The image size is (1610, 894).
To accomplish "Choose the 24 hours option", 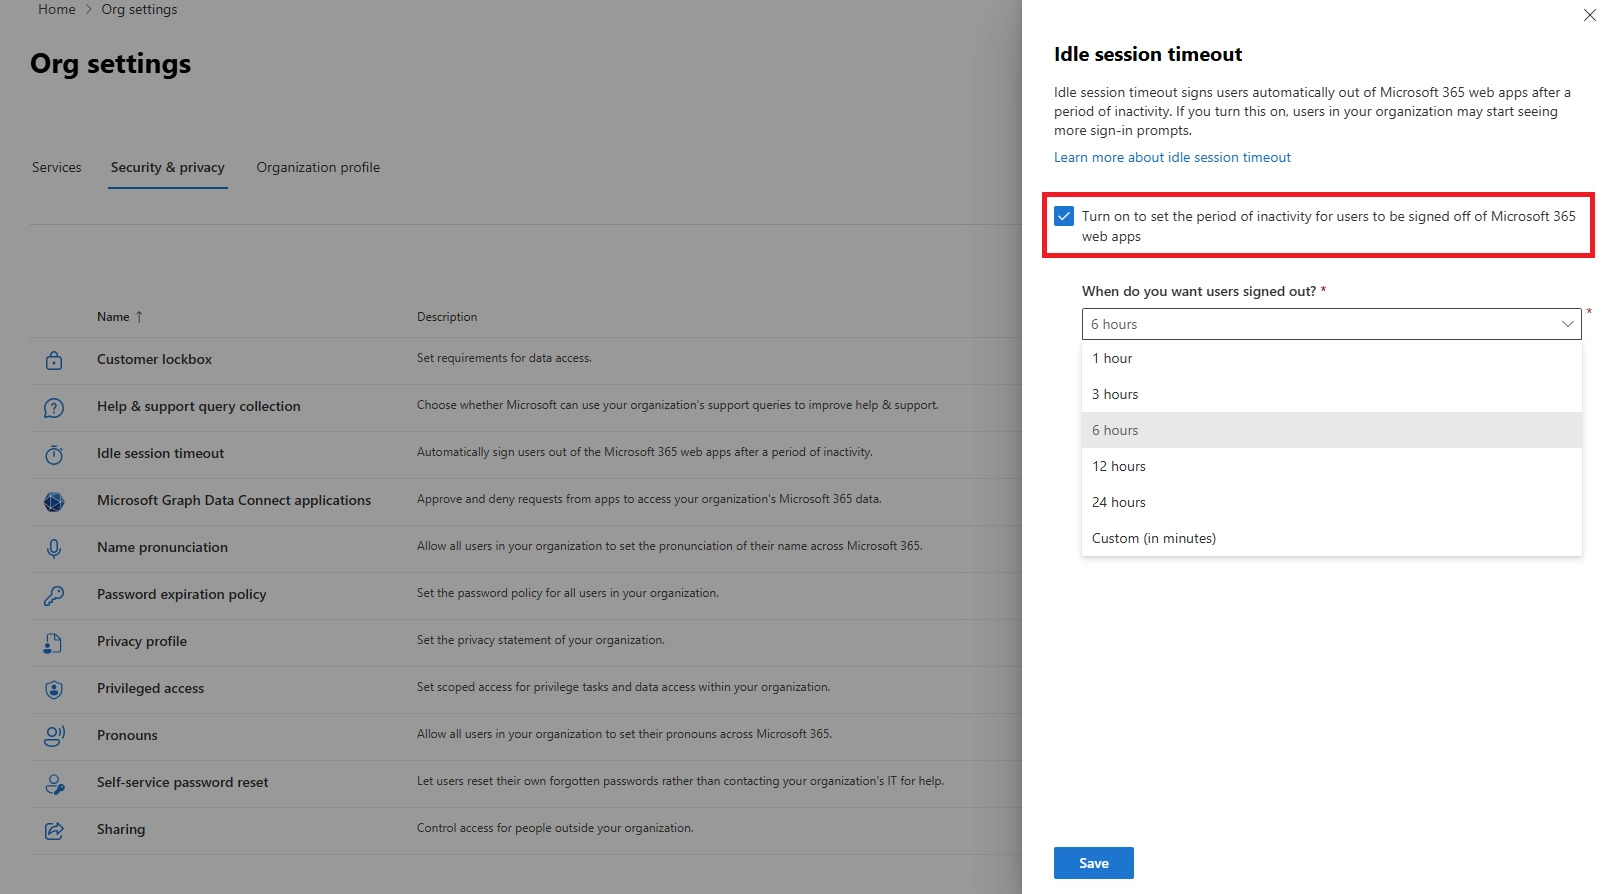I will coord(1331,502).
